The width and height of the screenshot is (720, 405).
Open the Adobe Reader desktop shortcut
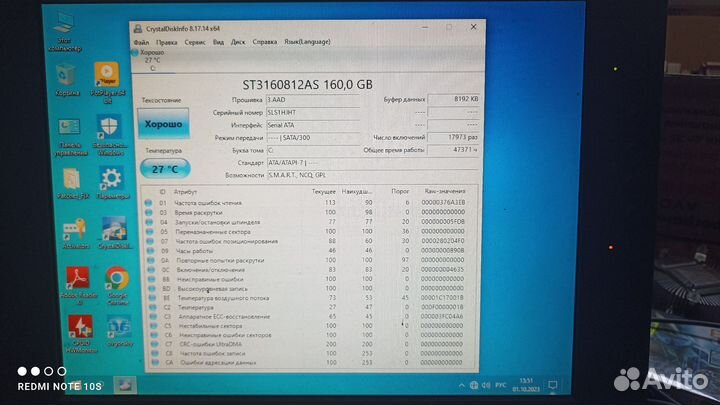[79, 286]
